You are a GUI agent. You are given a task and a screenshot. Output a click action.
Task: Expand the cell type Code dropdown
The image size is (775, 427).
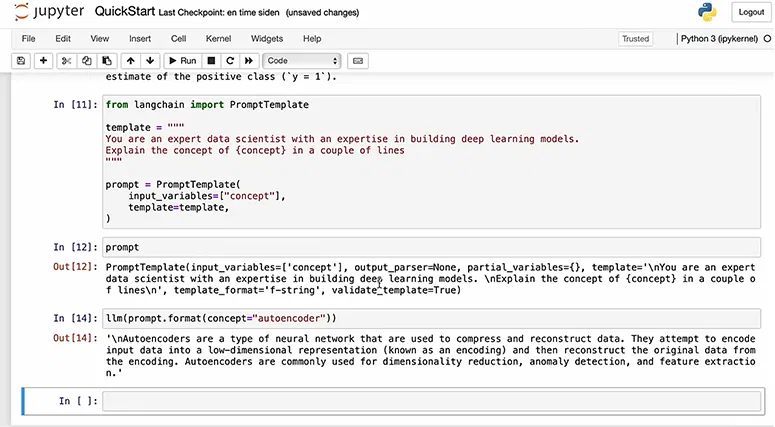302,61
